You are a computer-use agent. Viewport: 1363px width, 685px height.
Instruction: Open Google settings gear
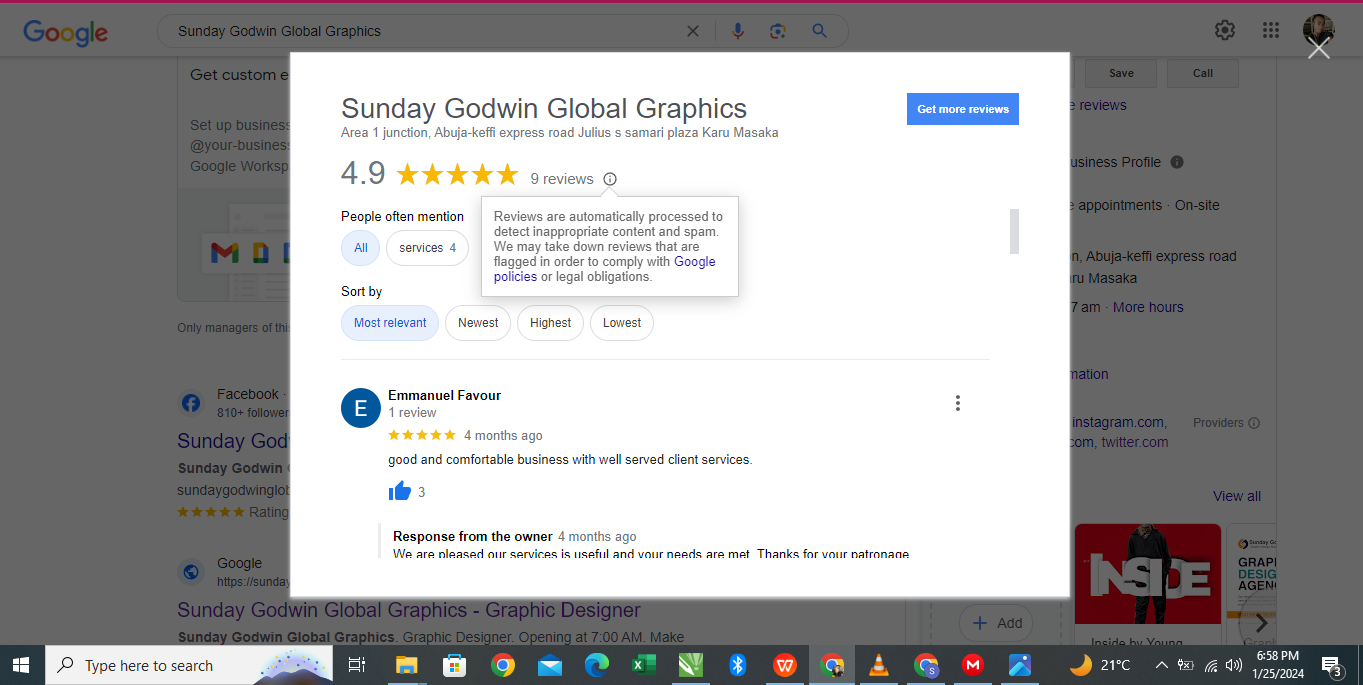click(1225, 30)
